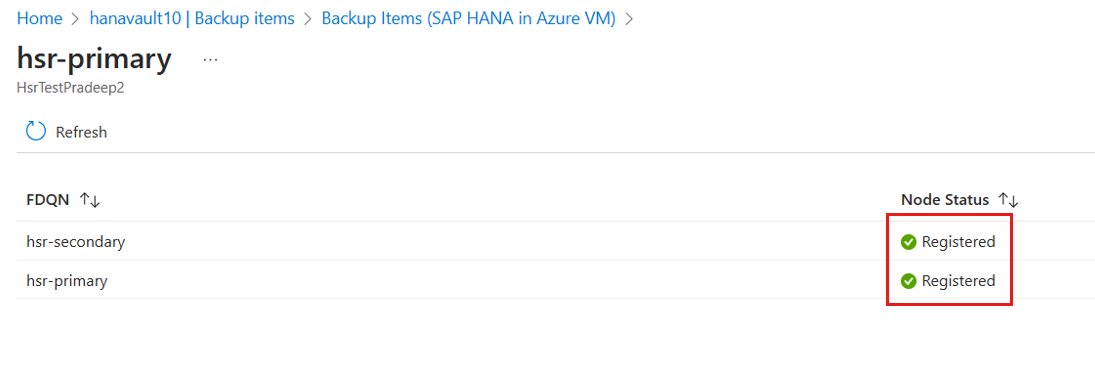The width and height of the screenshot is (1095, 382).
Task: Click the circular Refresh icon
Action: coord(36,131)
